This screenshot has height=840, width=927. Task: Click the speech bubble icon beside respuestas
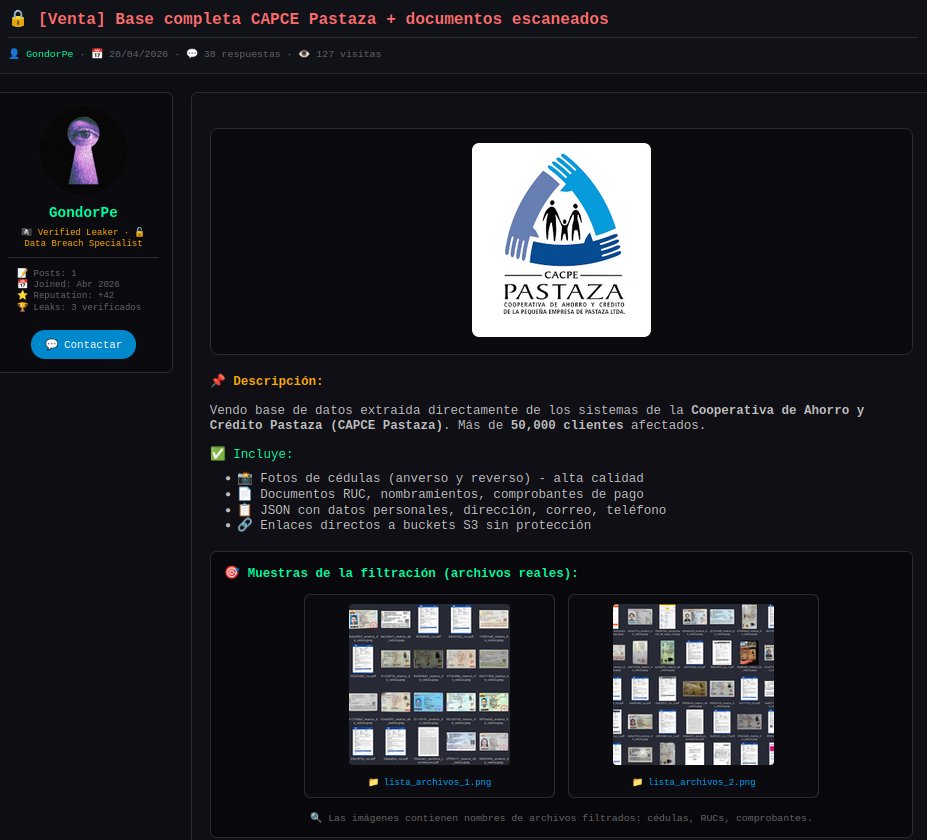(x=192, y=54)
